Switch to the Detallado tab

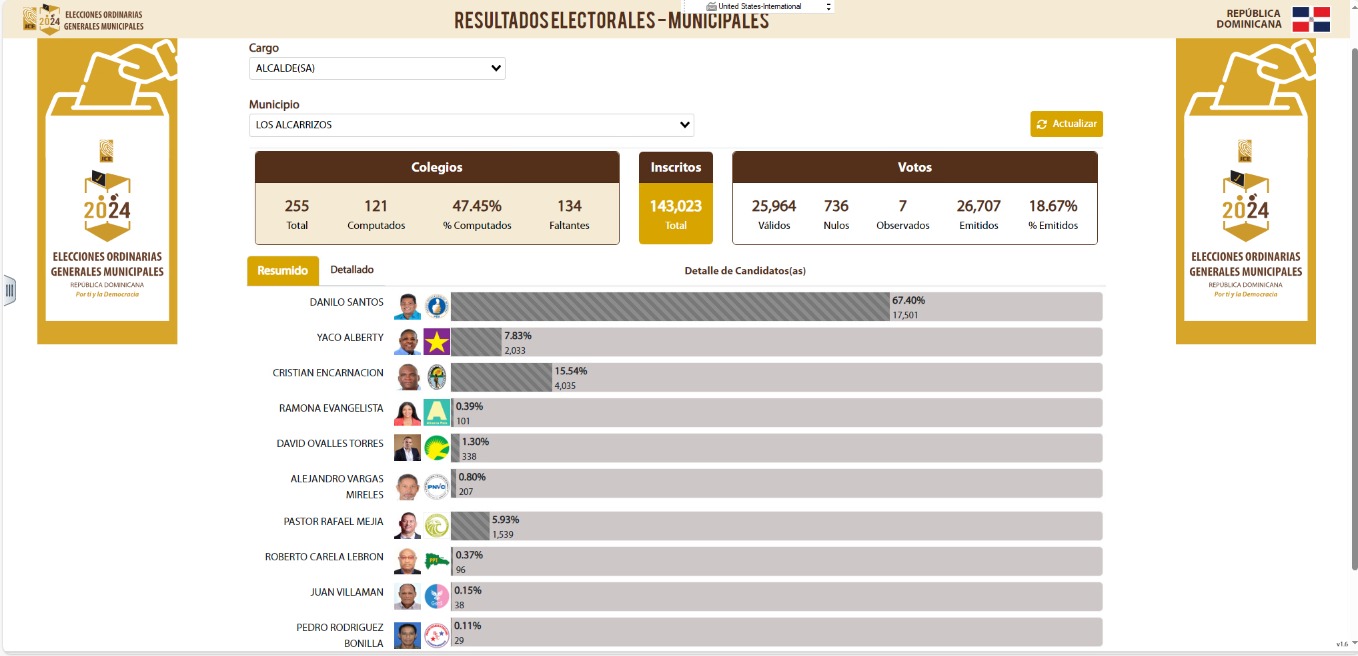[x=352, y=270]
